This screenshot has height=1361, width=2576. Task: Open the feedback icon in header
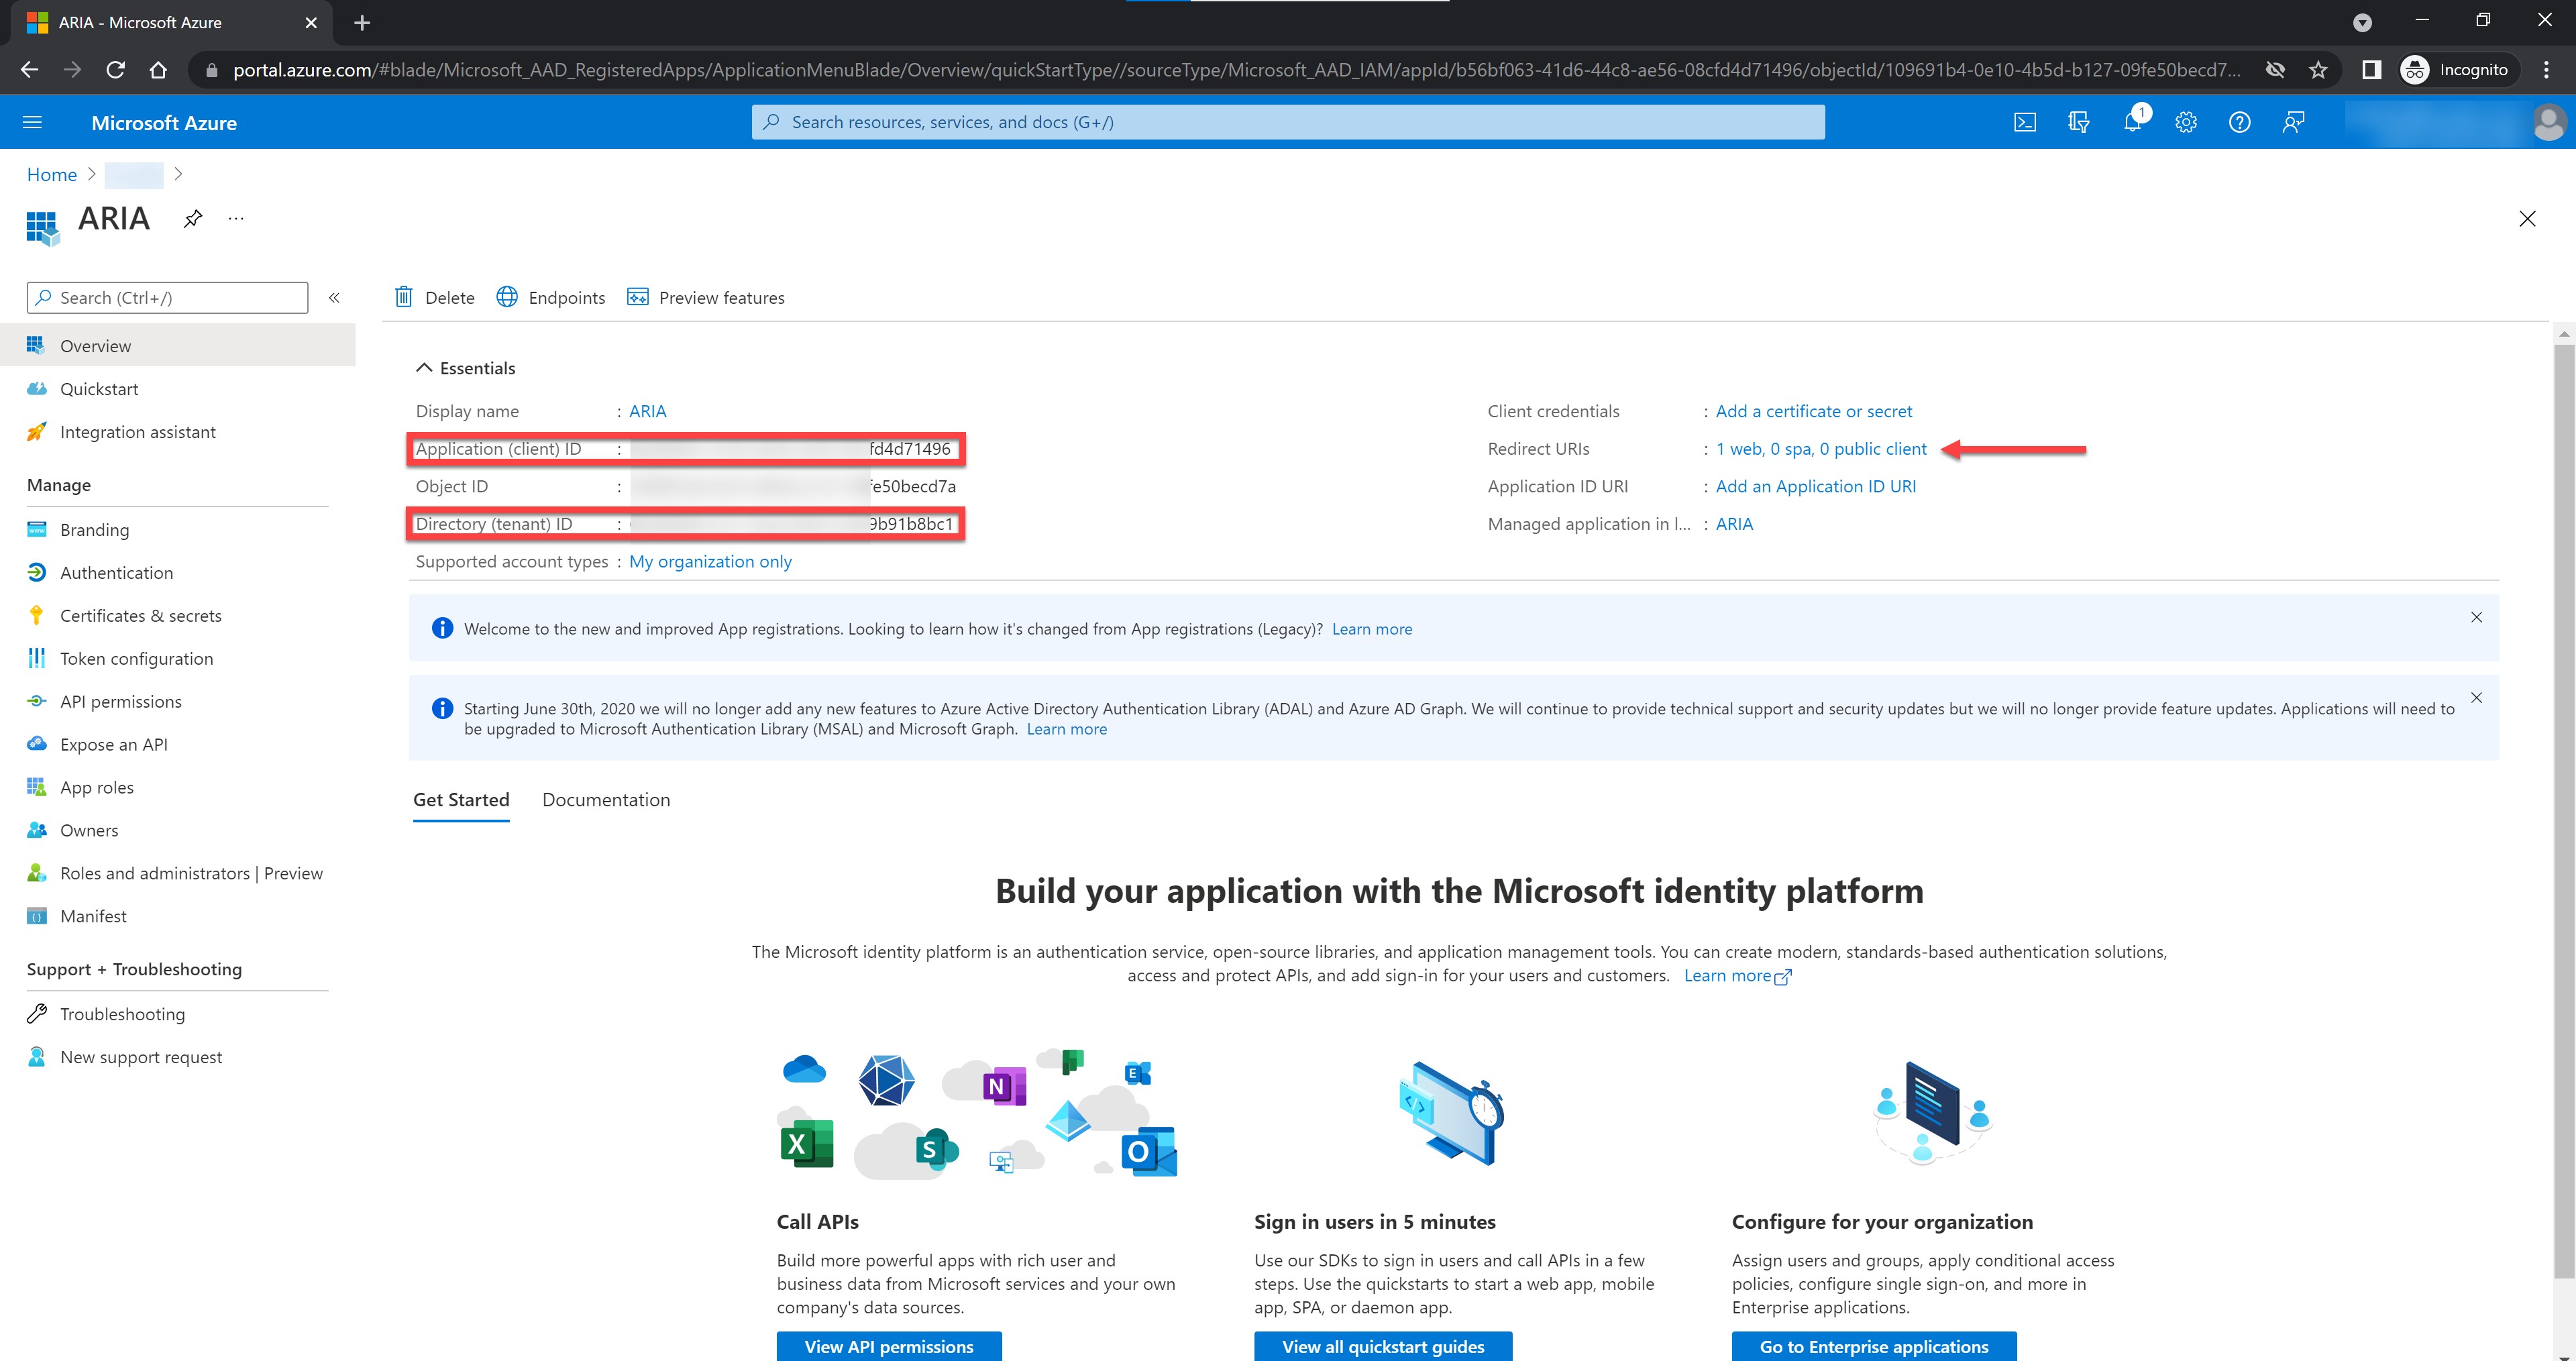2293,122
